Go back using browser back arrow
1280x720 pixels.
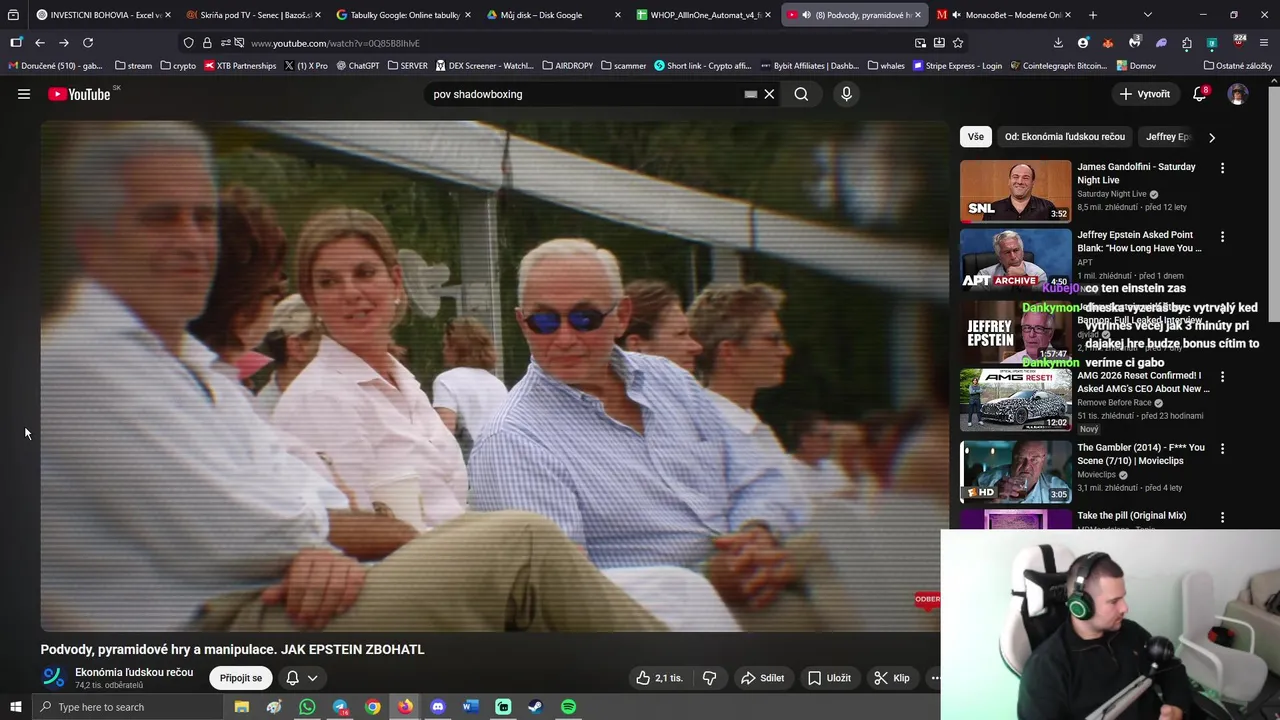coord(40,43)
